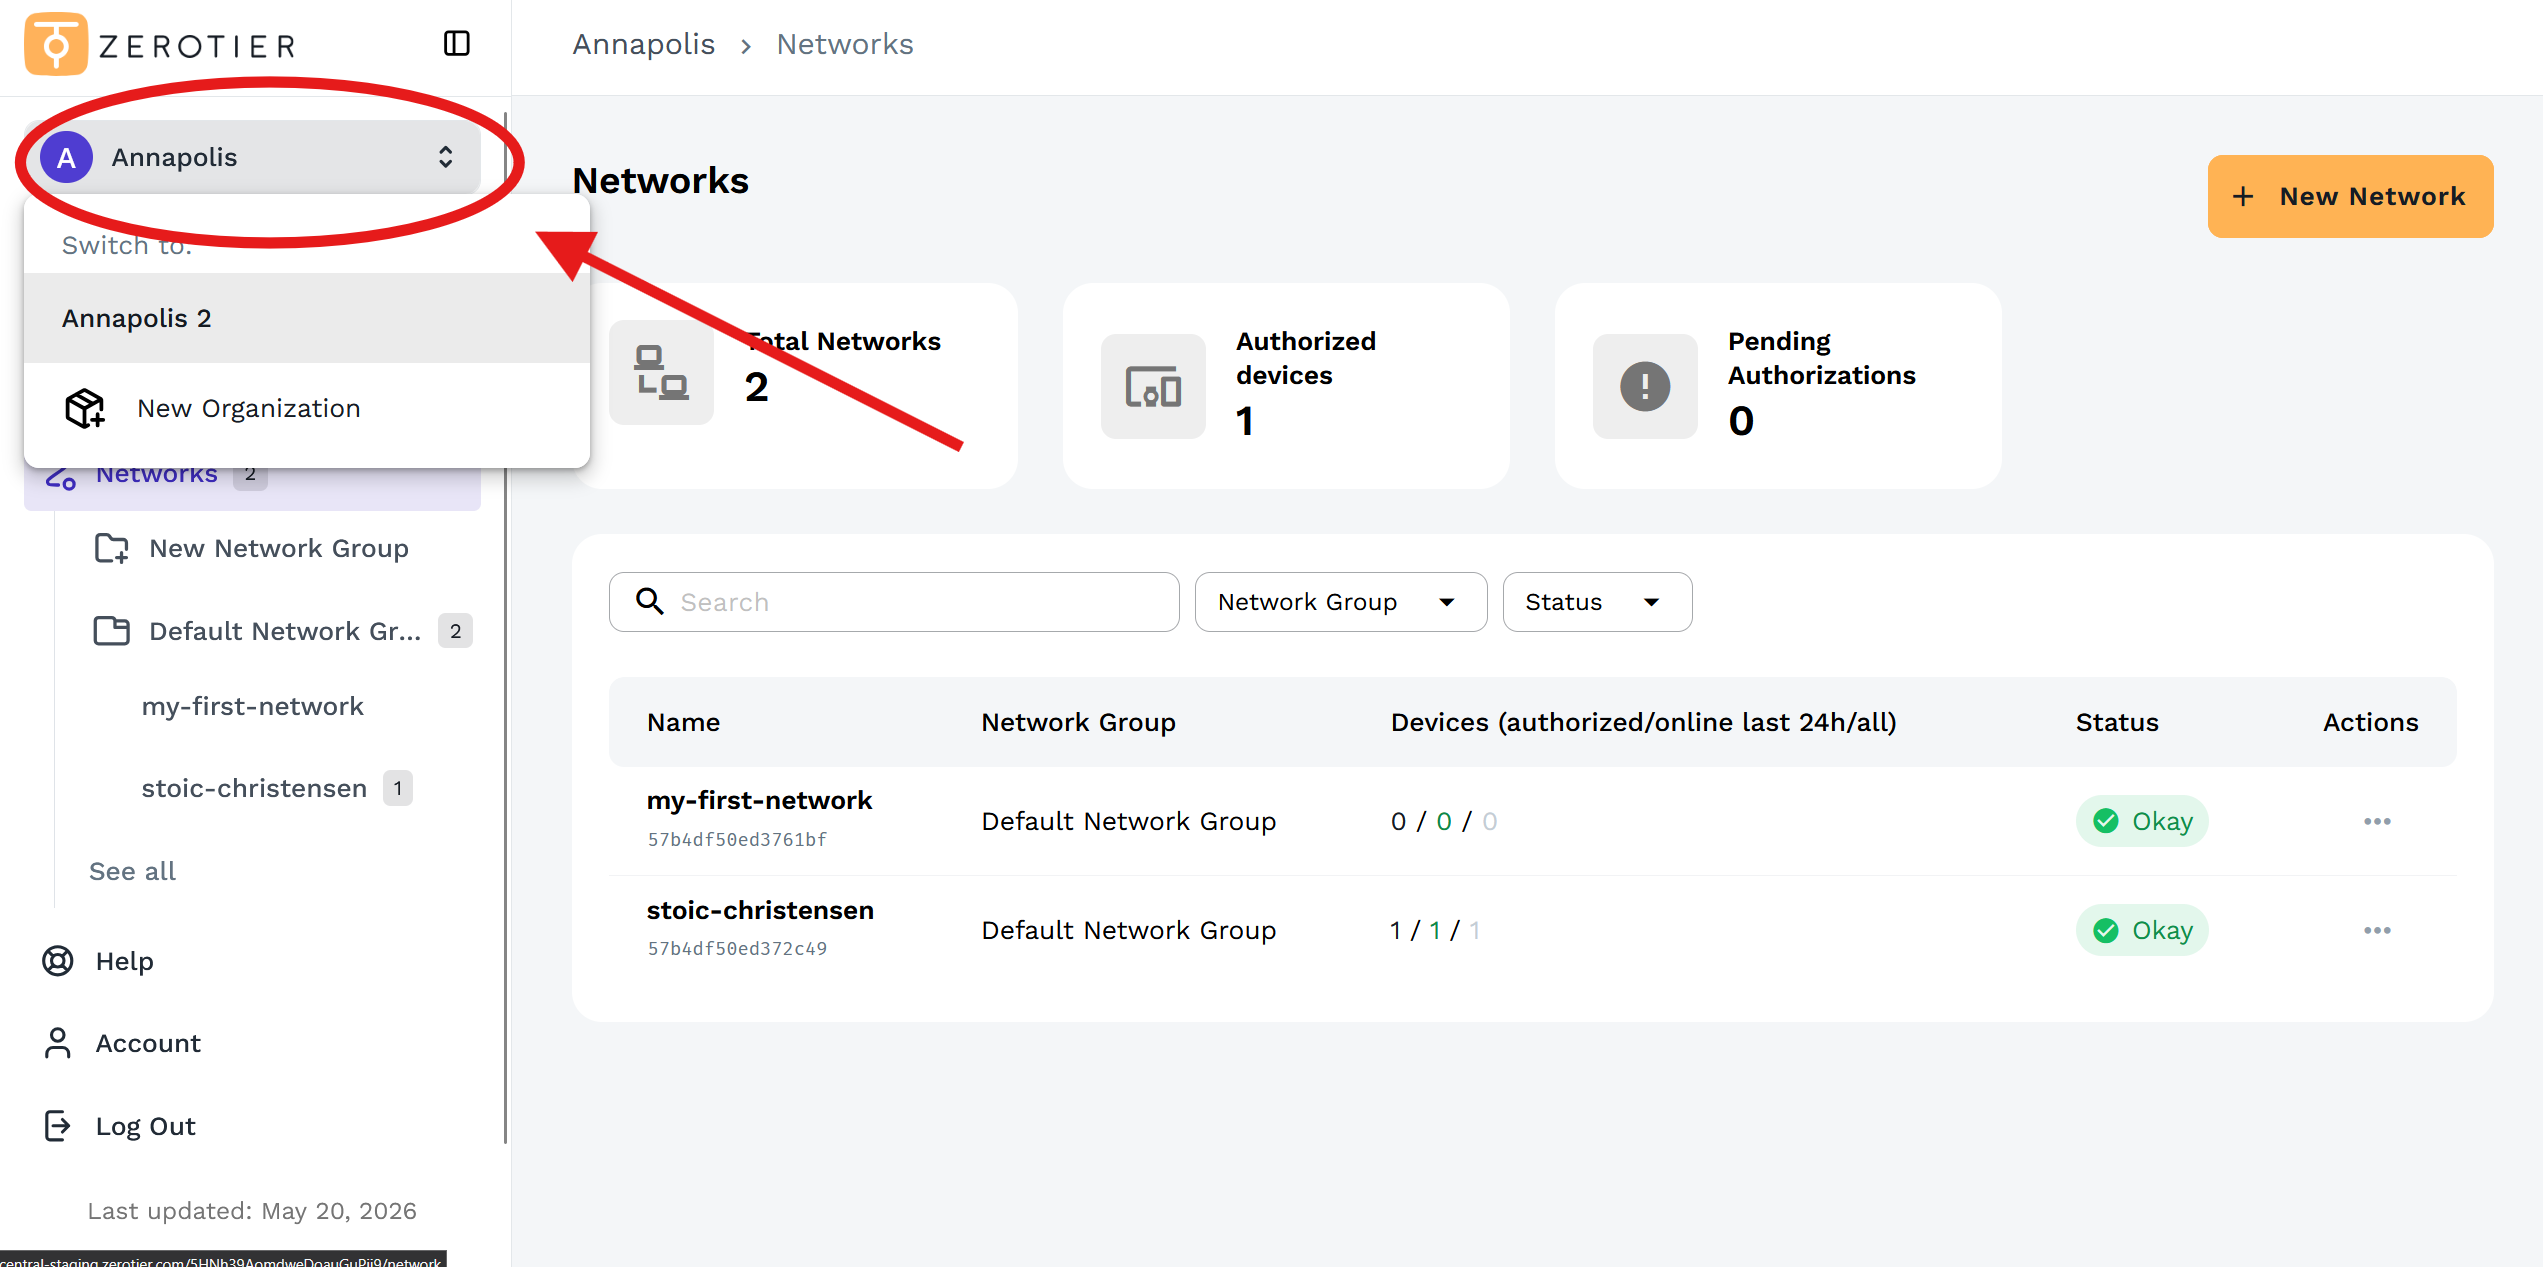The width and height of the screenshot is (2543, 1267).
Task: Expand the organization switcher chevrons
Action: [x=445, y=157]
